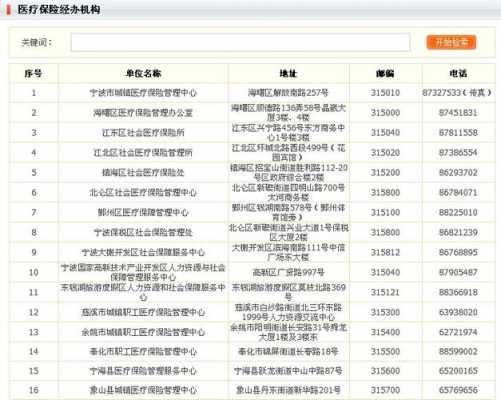Select 宁波市城镇医疗保险管理中心 in row 1
501x400 pixels.
[143, 93]
